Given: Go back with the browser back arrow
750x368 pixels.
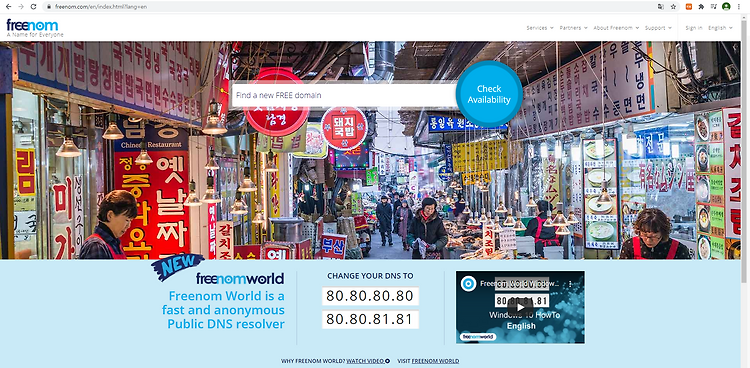Looking at the screenshot, I should [x=8, y=7].
